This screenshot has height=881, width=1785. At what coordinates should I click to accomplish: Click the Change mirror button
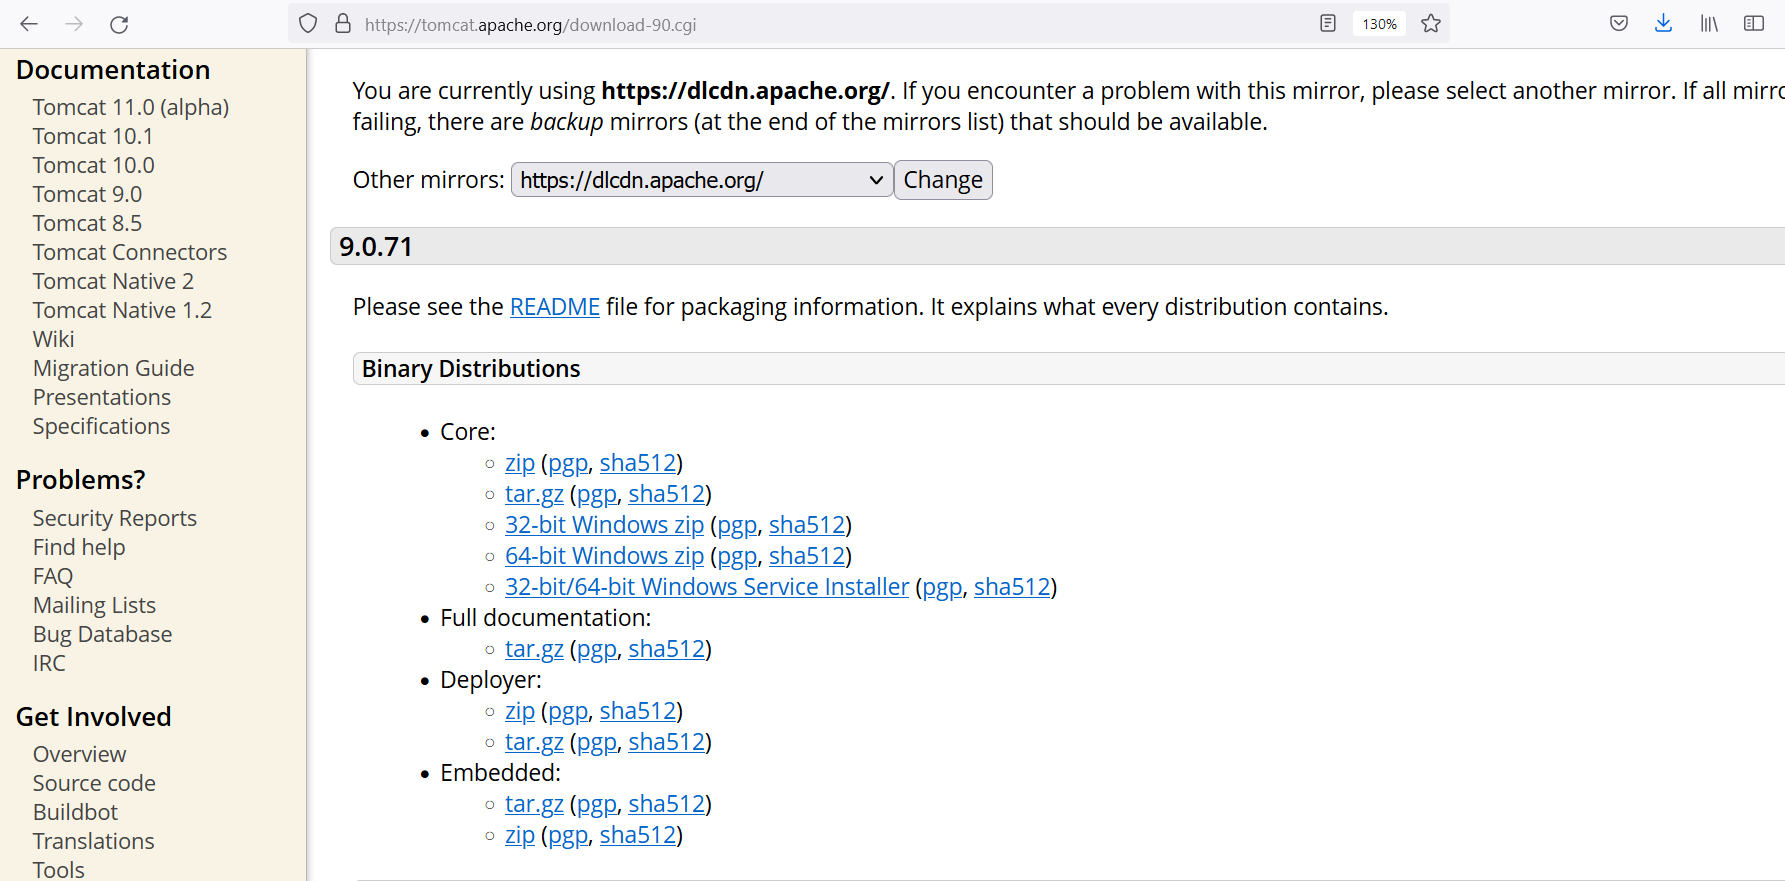[943, 180]
